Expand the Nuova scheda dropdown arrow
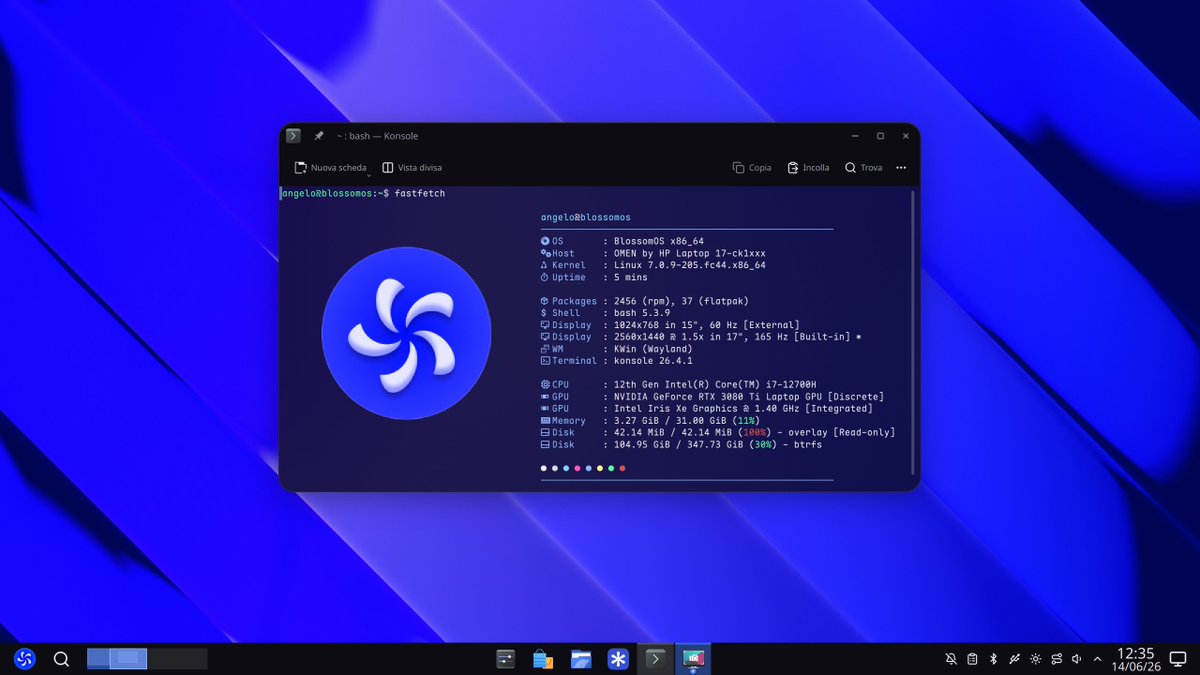 coord(369,174)
